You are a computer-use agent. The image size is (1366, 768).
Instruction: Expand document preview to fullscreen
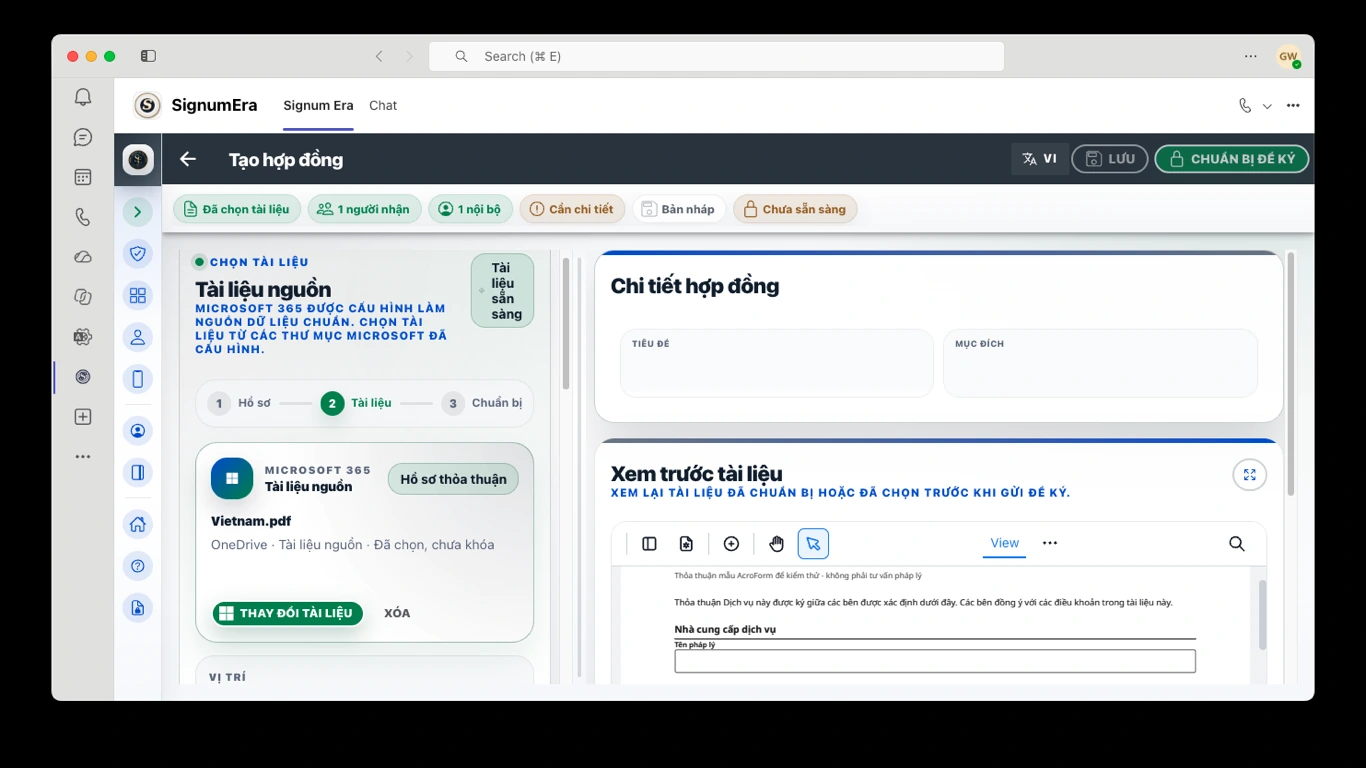coord(1249,475)
